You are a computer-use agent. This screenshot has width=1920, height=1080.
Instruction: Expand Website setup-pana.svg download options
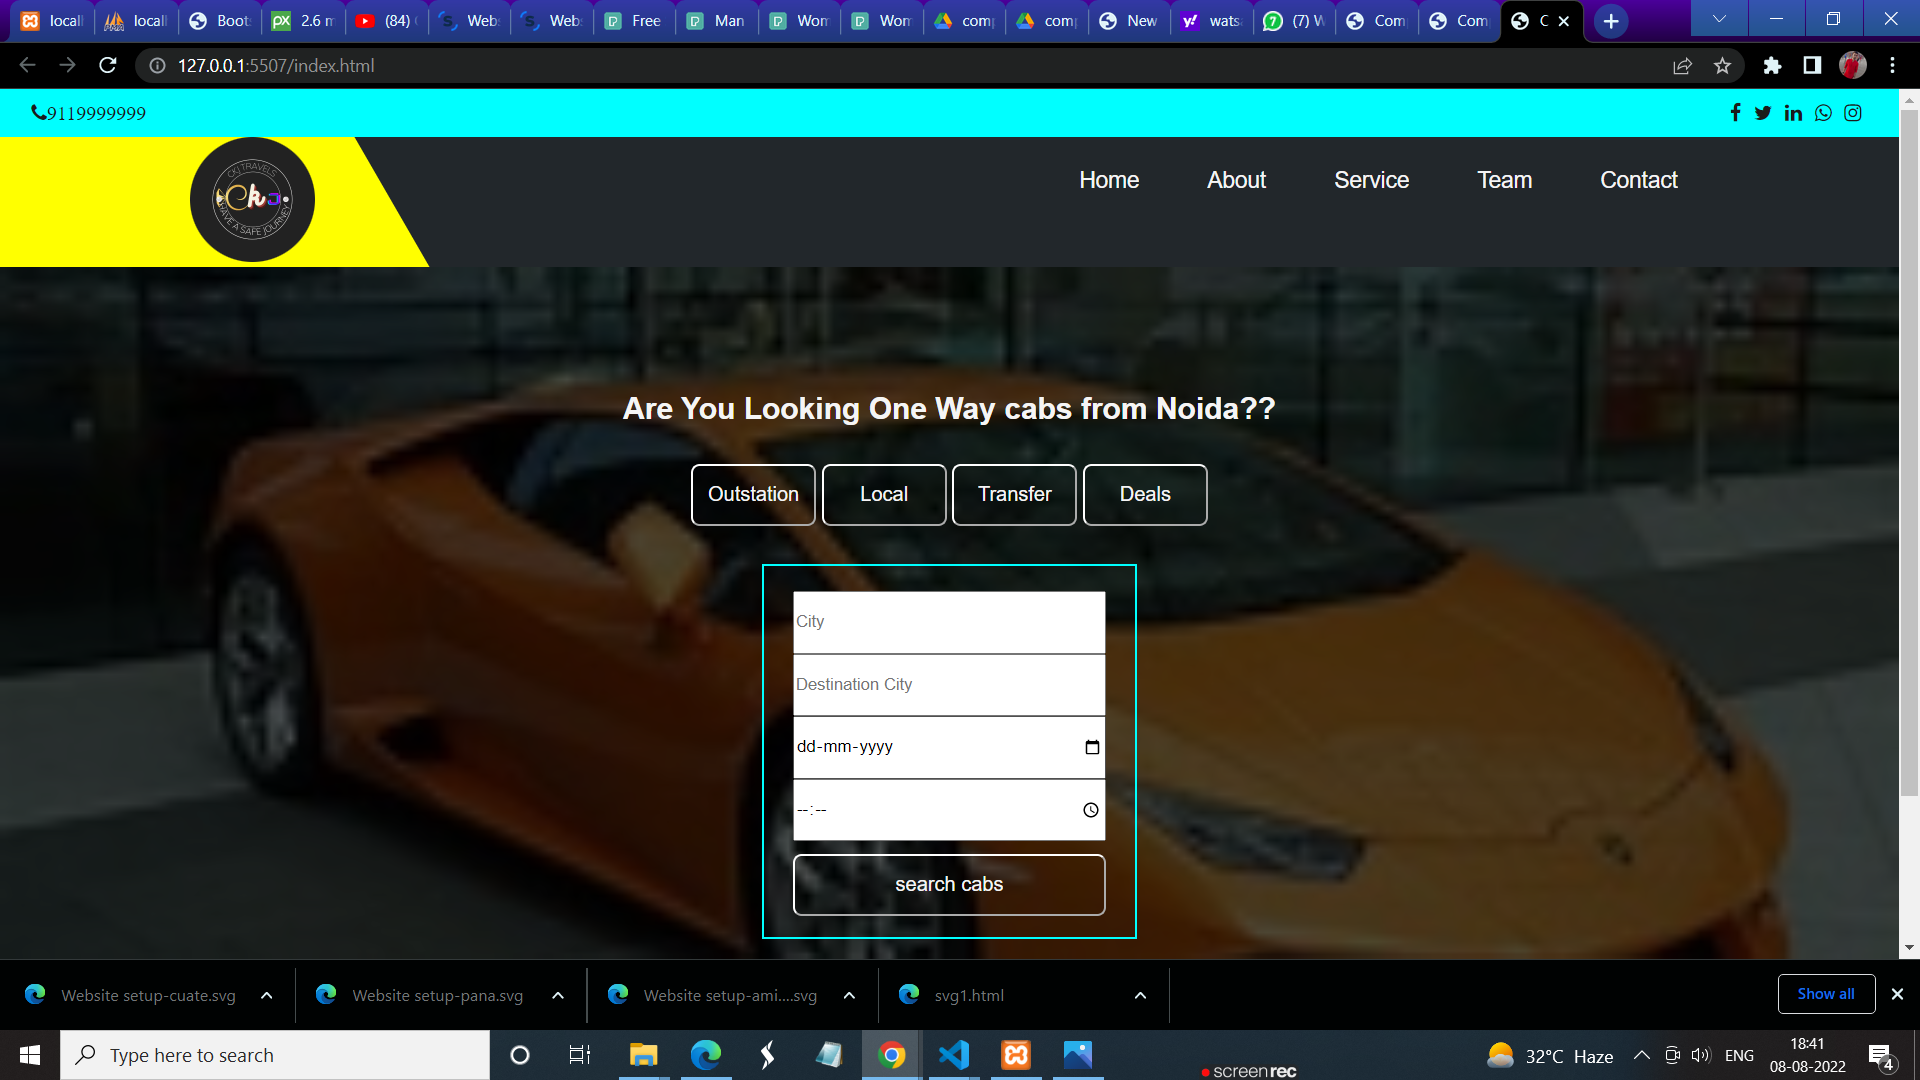pyautogui.click(x=558, y=996)
